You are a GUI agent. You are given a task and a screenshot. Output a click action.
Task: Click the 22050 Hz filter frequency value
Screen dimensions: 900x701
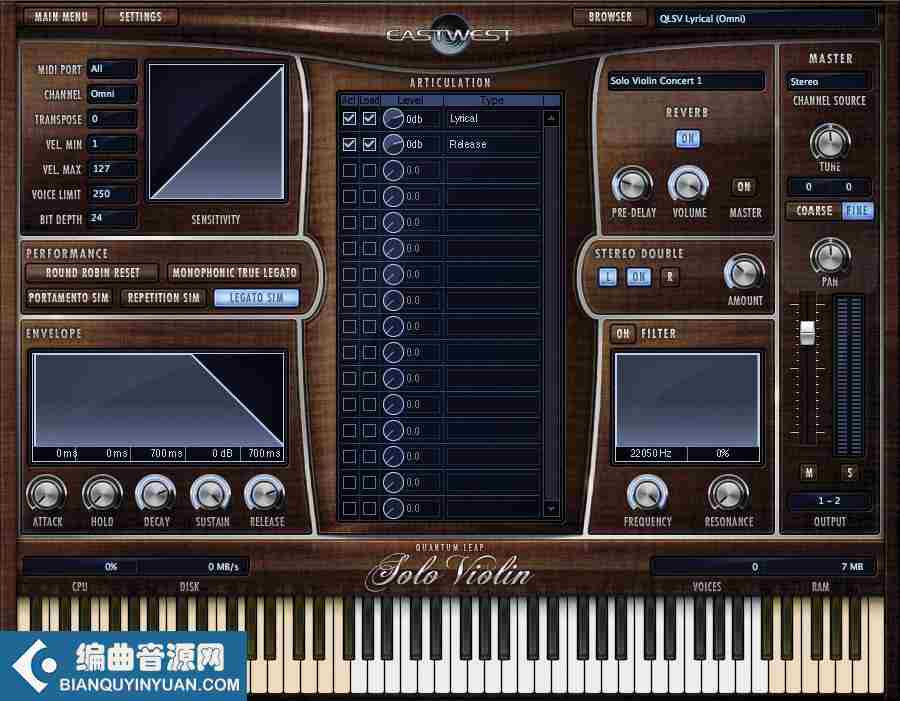(650, 454)
